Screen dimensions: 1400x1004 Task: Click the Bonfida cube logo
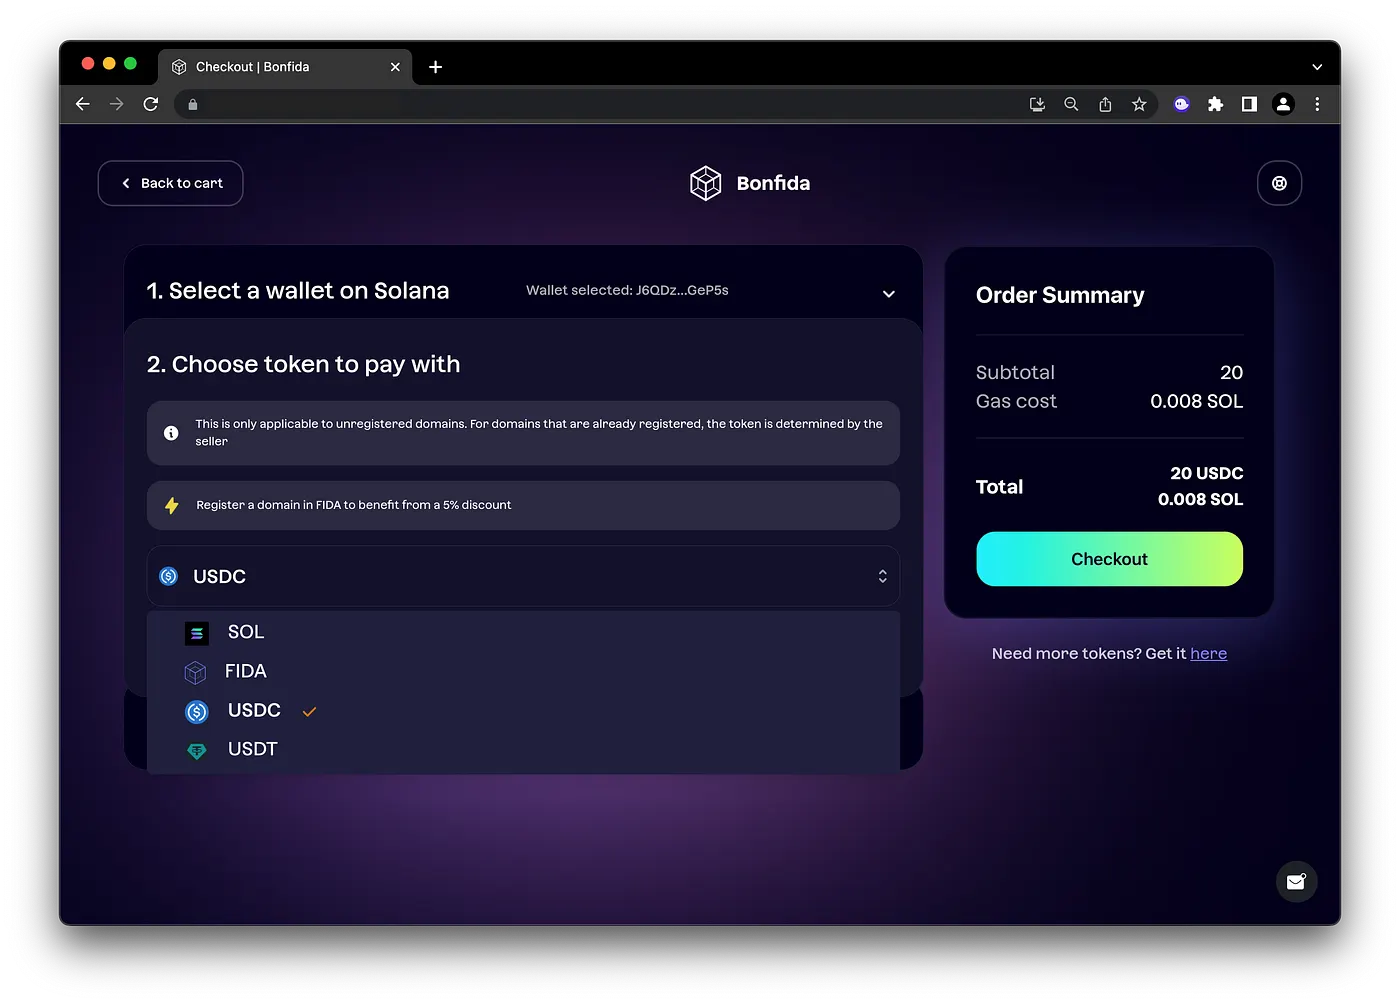click(x=705, y=183)
